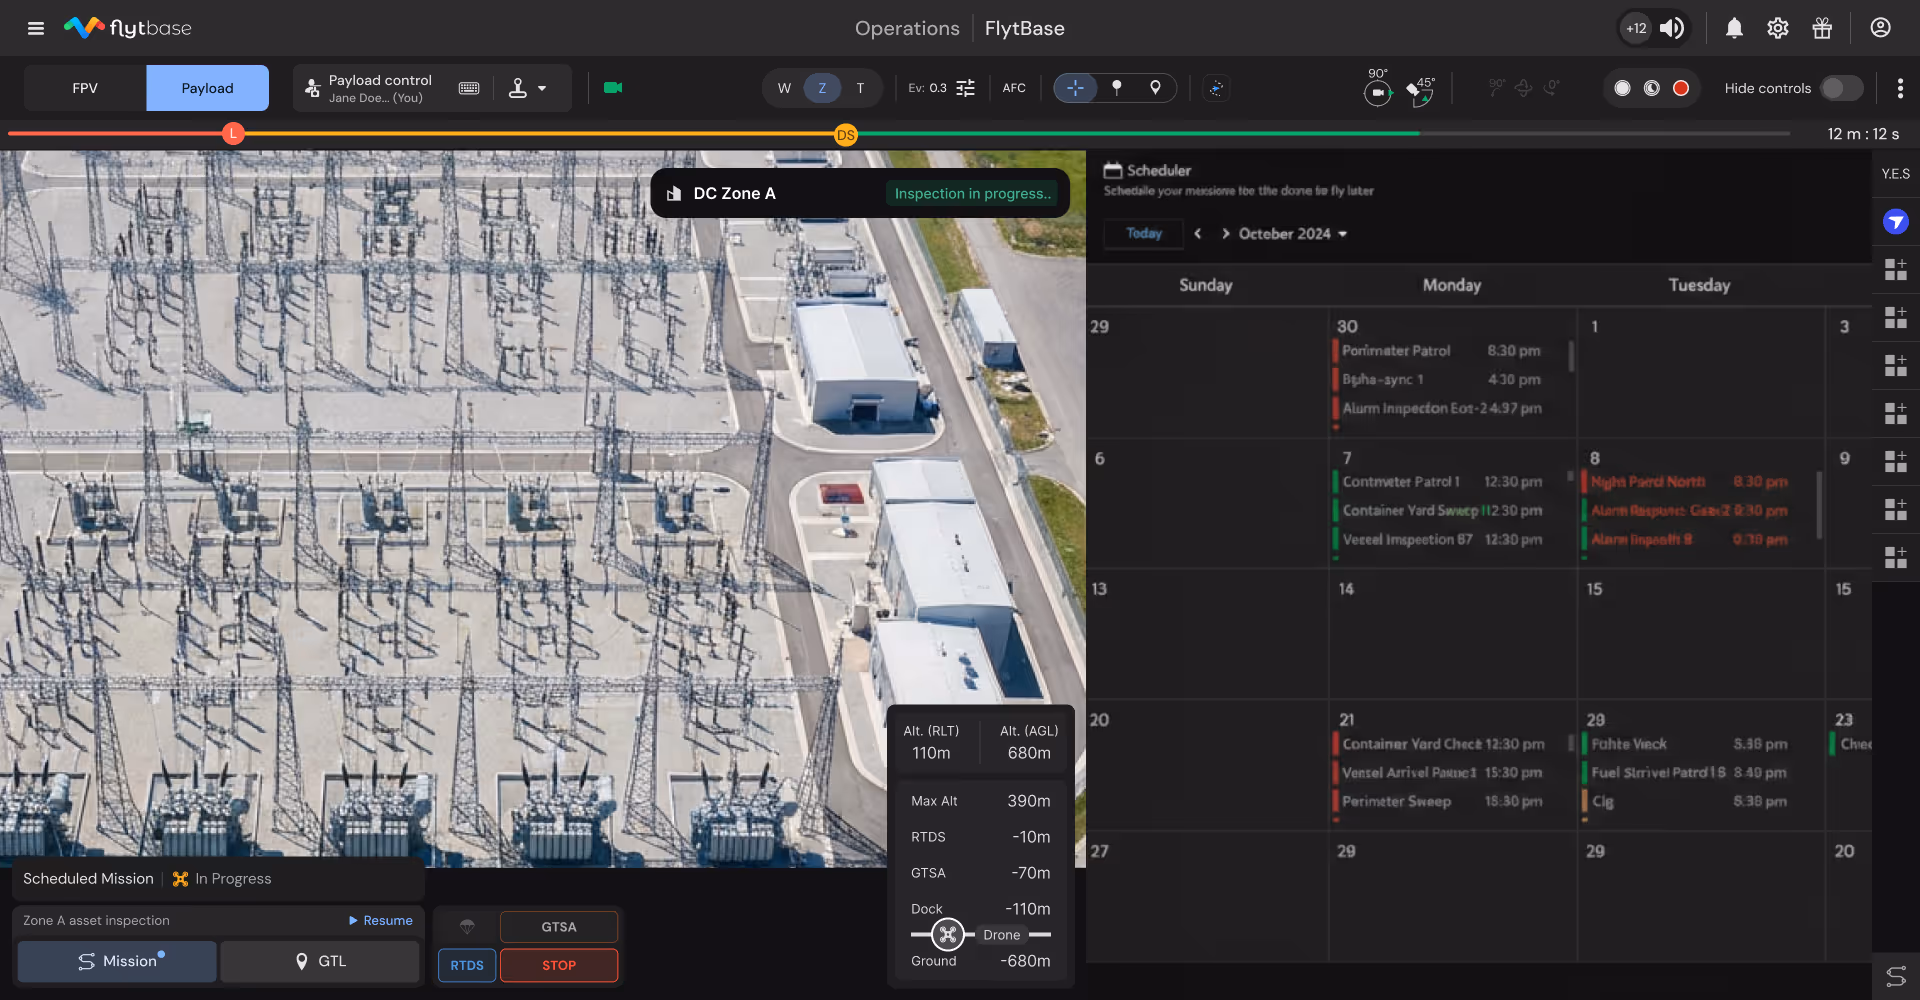Switch to FPV view tab
The width and height of the screenshot is (1920, 1000).
pyautogui.click(x=85, y=88)
